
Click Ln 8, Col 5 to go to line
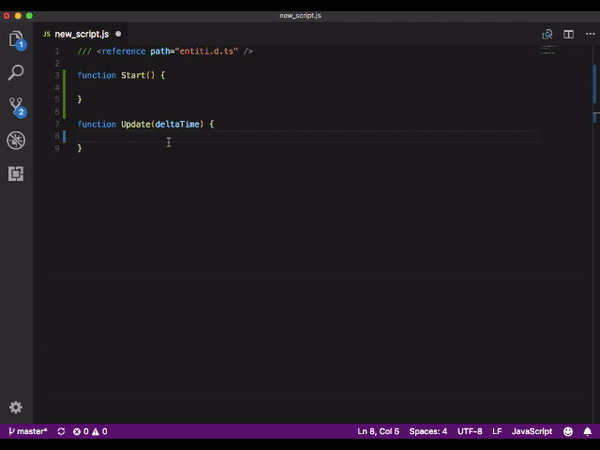378,432
